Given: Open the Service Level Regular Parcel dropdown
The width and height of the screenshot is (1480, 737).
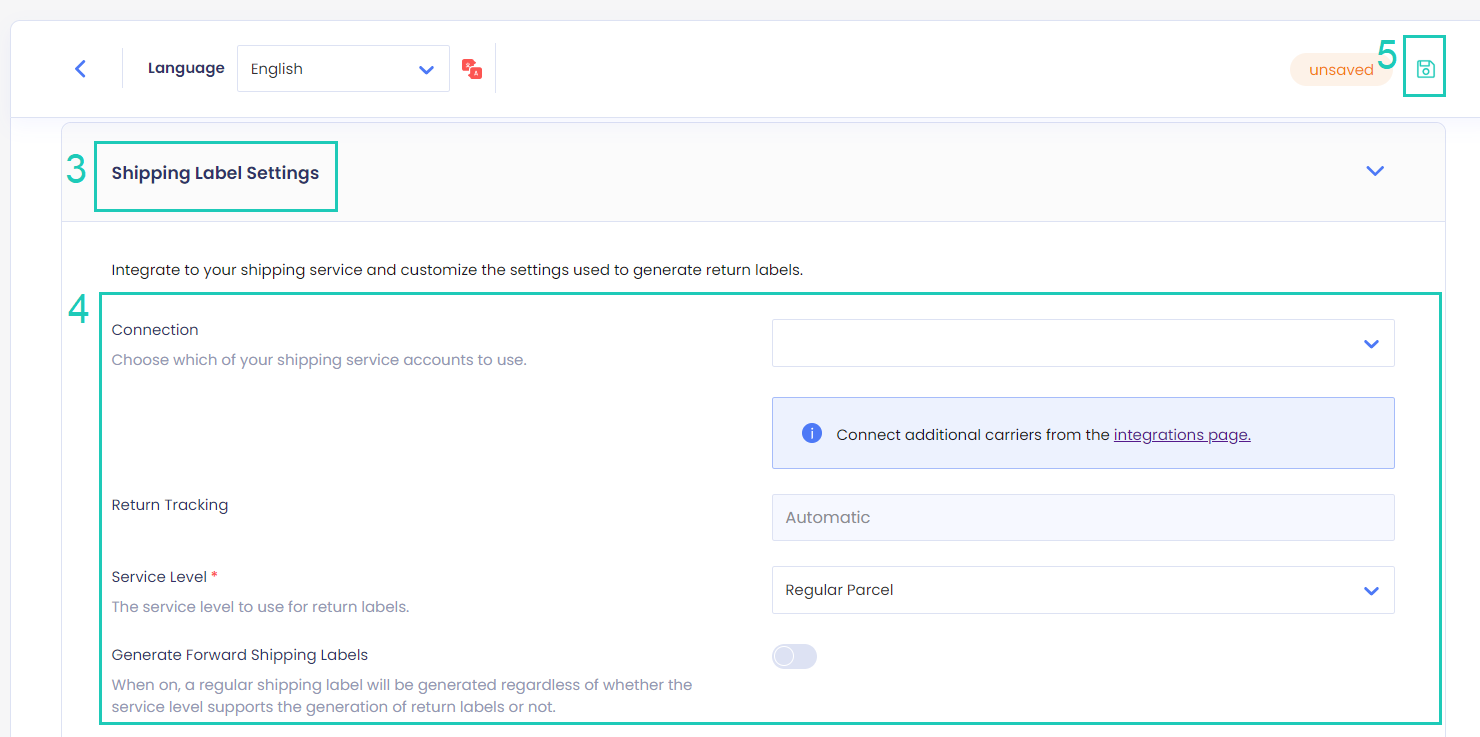Looking at the screenshot, I should pyautogui.click(x=1083, y=590).
